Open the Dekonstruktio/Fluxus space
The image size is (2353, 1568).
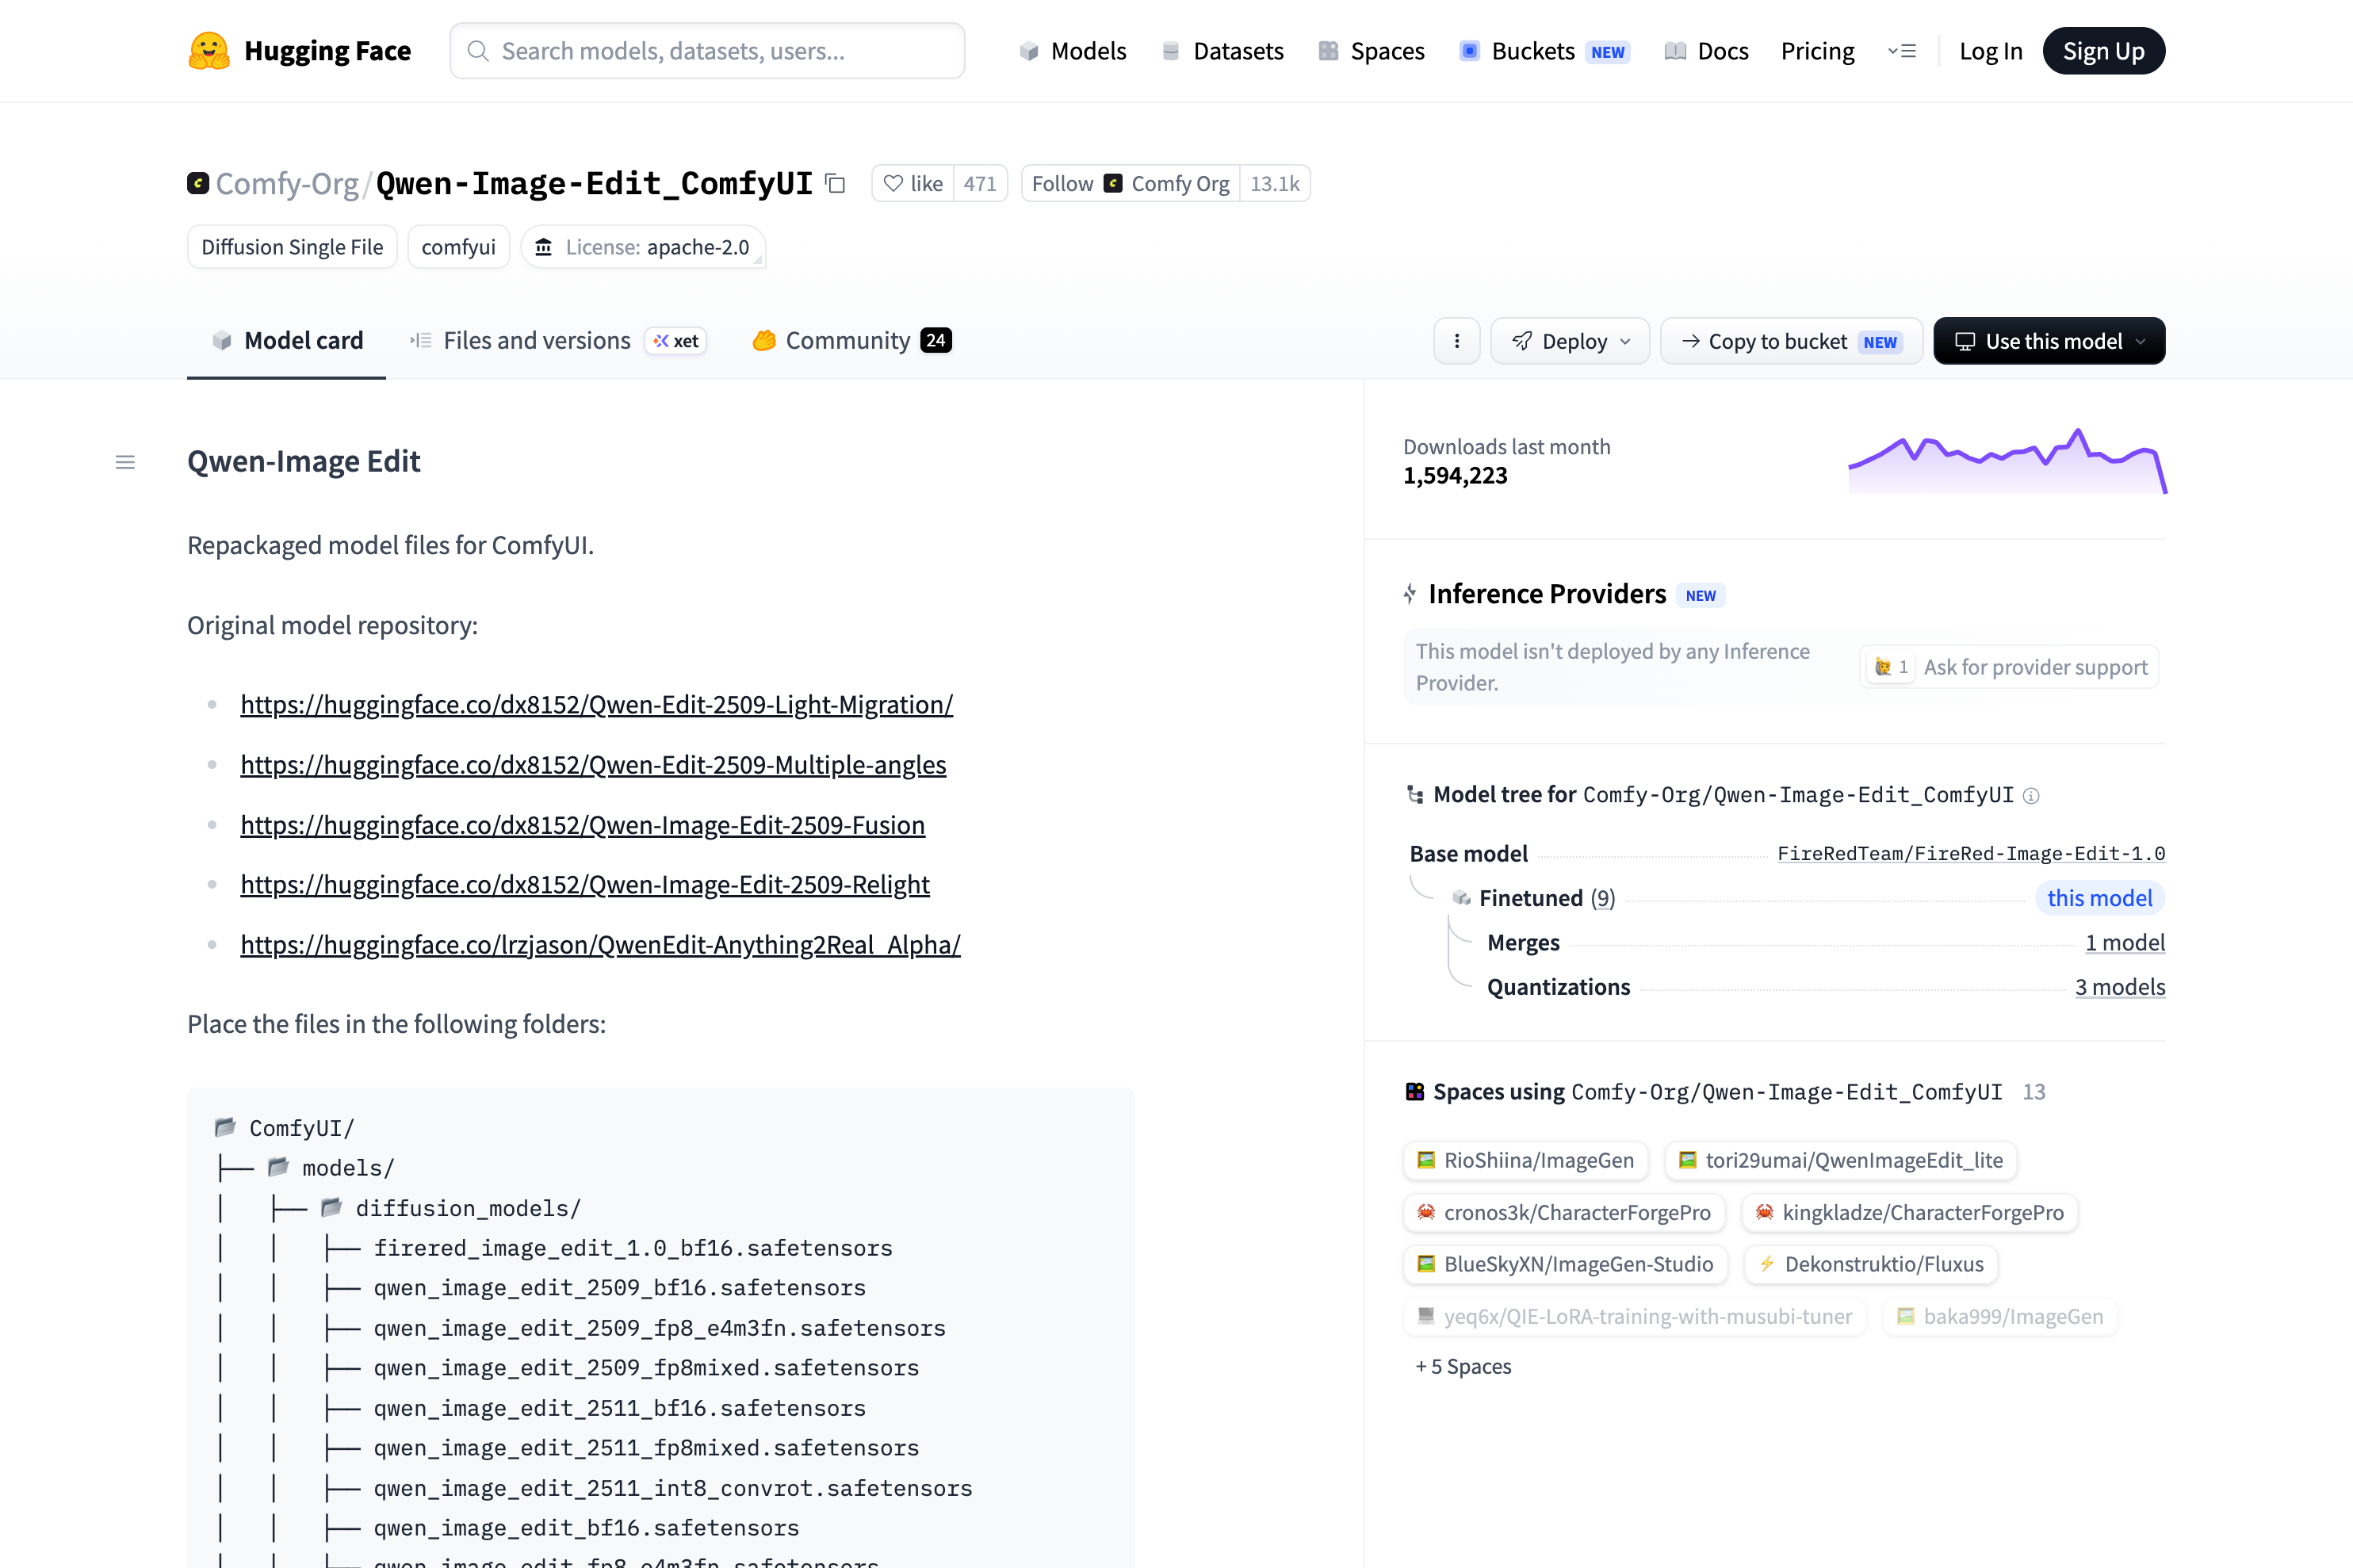pos(1871,1264)
